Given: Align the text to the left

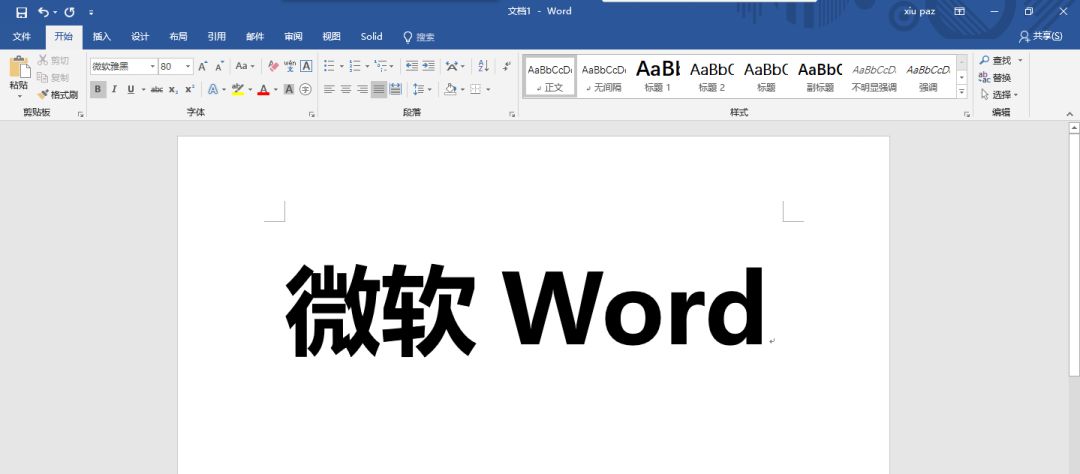Looking at the screenshot, I should [329, 89].
